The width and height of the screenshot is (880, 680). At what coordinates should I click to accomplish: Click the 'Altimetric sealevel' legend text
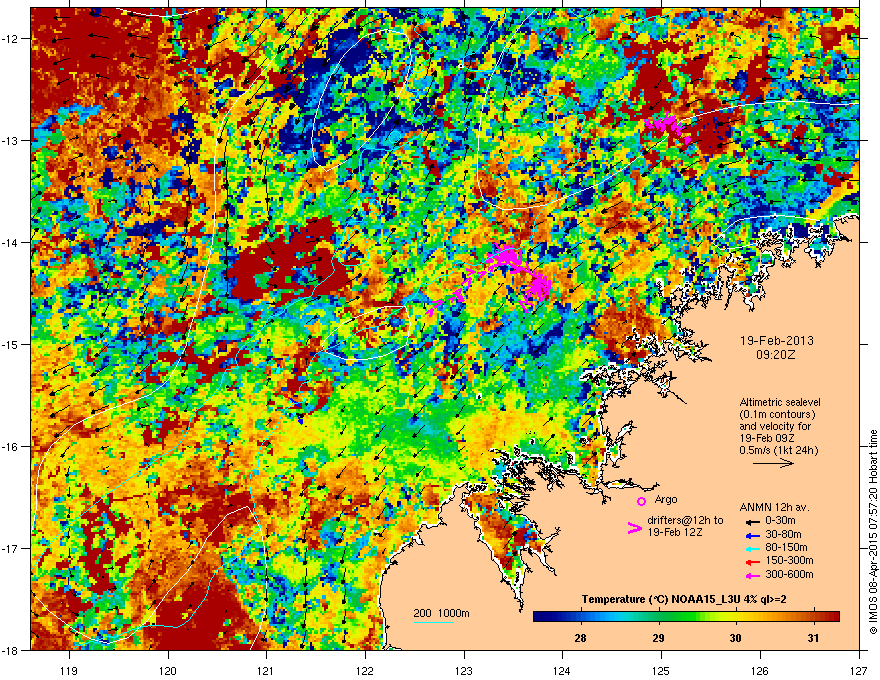[x=780, y=402]
